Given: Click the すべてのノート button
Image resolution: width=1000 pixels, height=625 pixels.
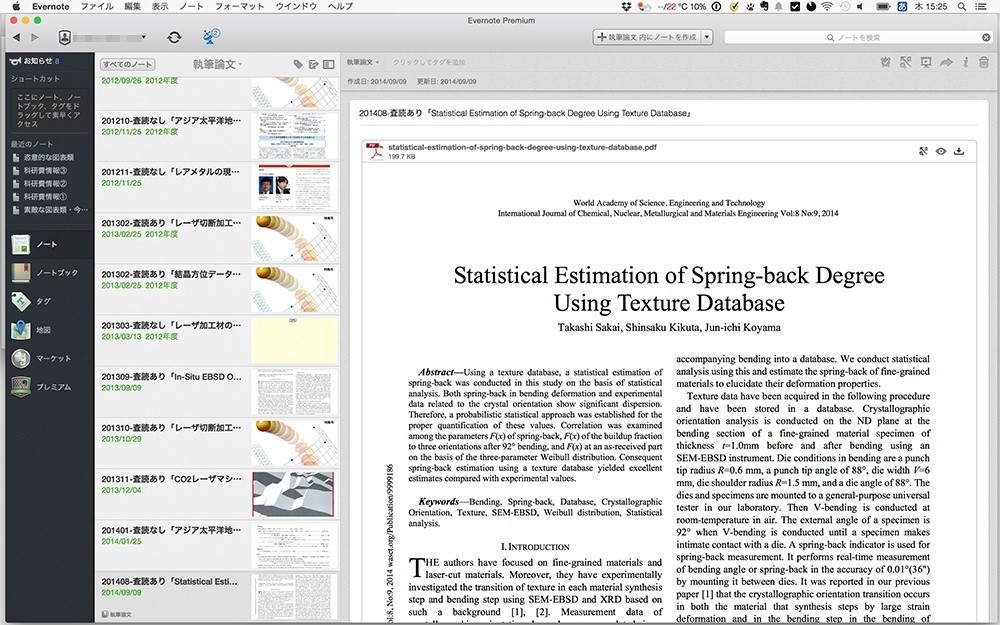Looking at the screenshot, I should pos(126,64).
